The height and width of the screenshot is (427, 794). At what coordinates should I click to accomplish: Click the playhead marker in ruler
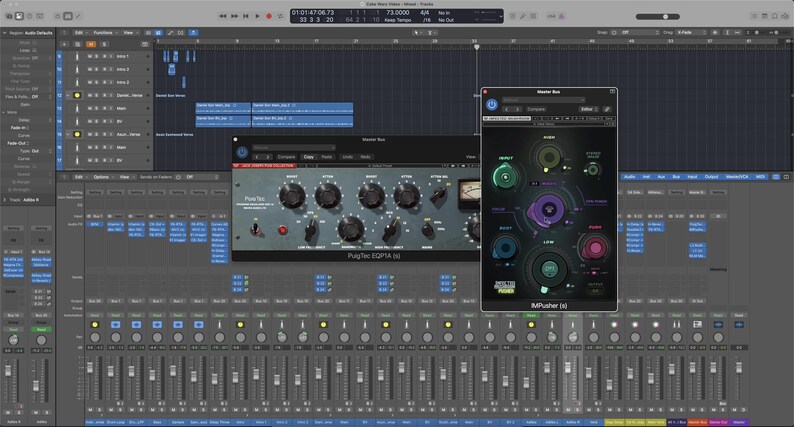477,47
